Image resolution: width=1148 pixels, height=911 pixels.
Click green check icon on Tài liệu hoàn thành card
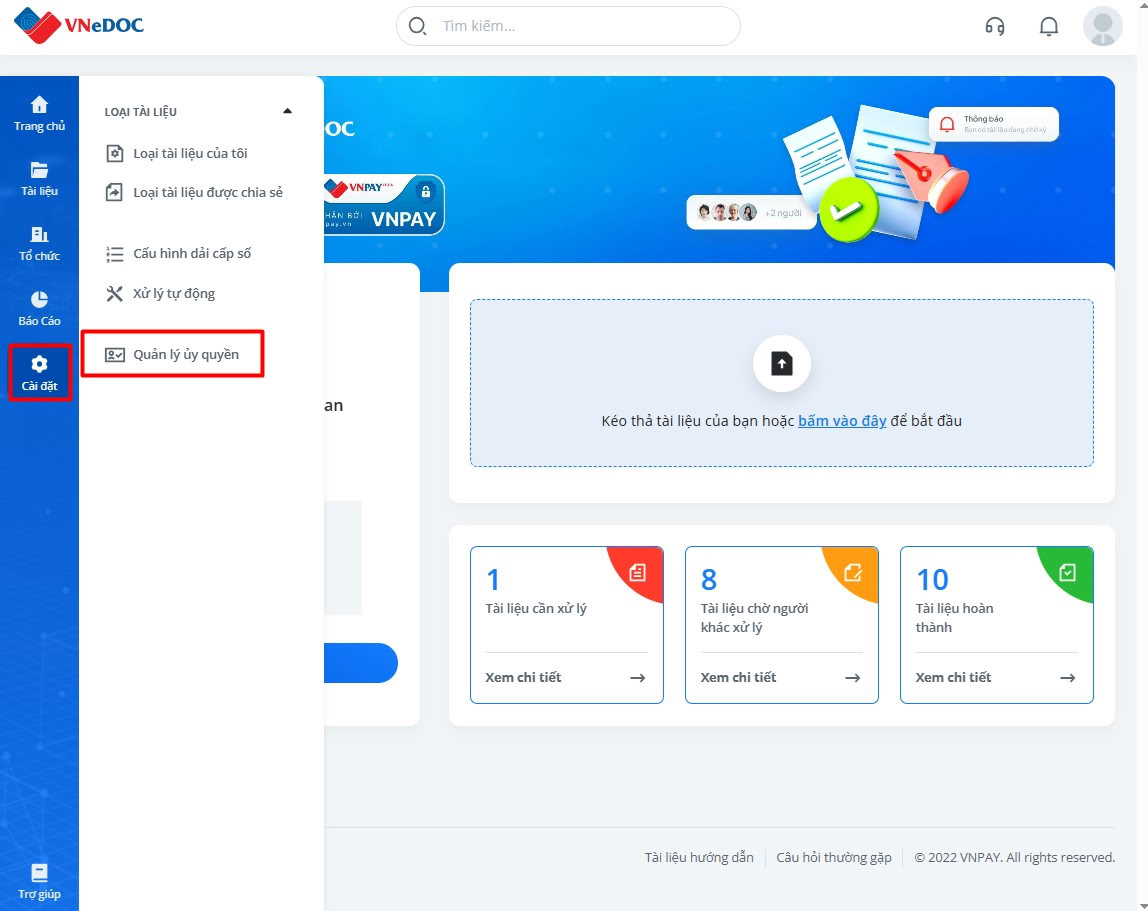click(x=1067, y=573)
